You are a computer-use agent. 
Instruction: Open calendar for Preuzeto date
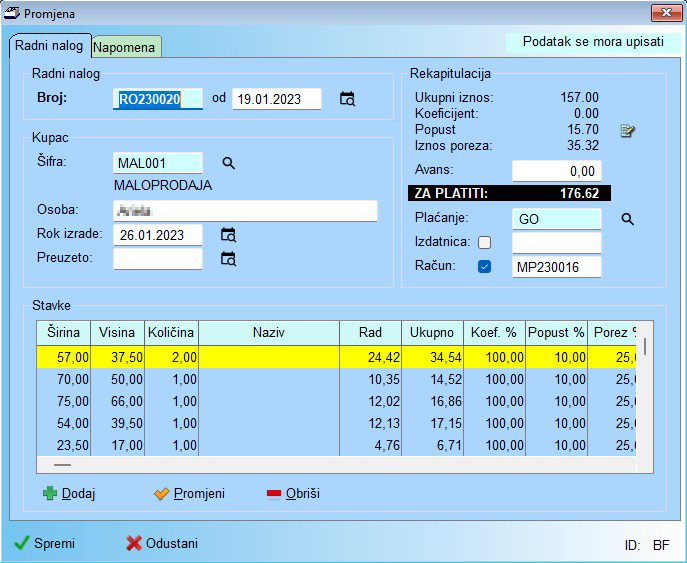pos(228,259)
